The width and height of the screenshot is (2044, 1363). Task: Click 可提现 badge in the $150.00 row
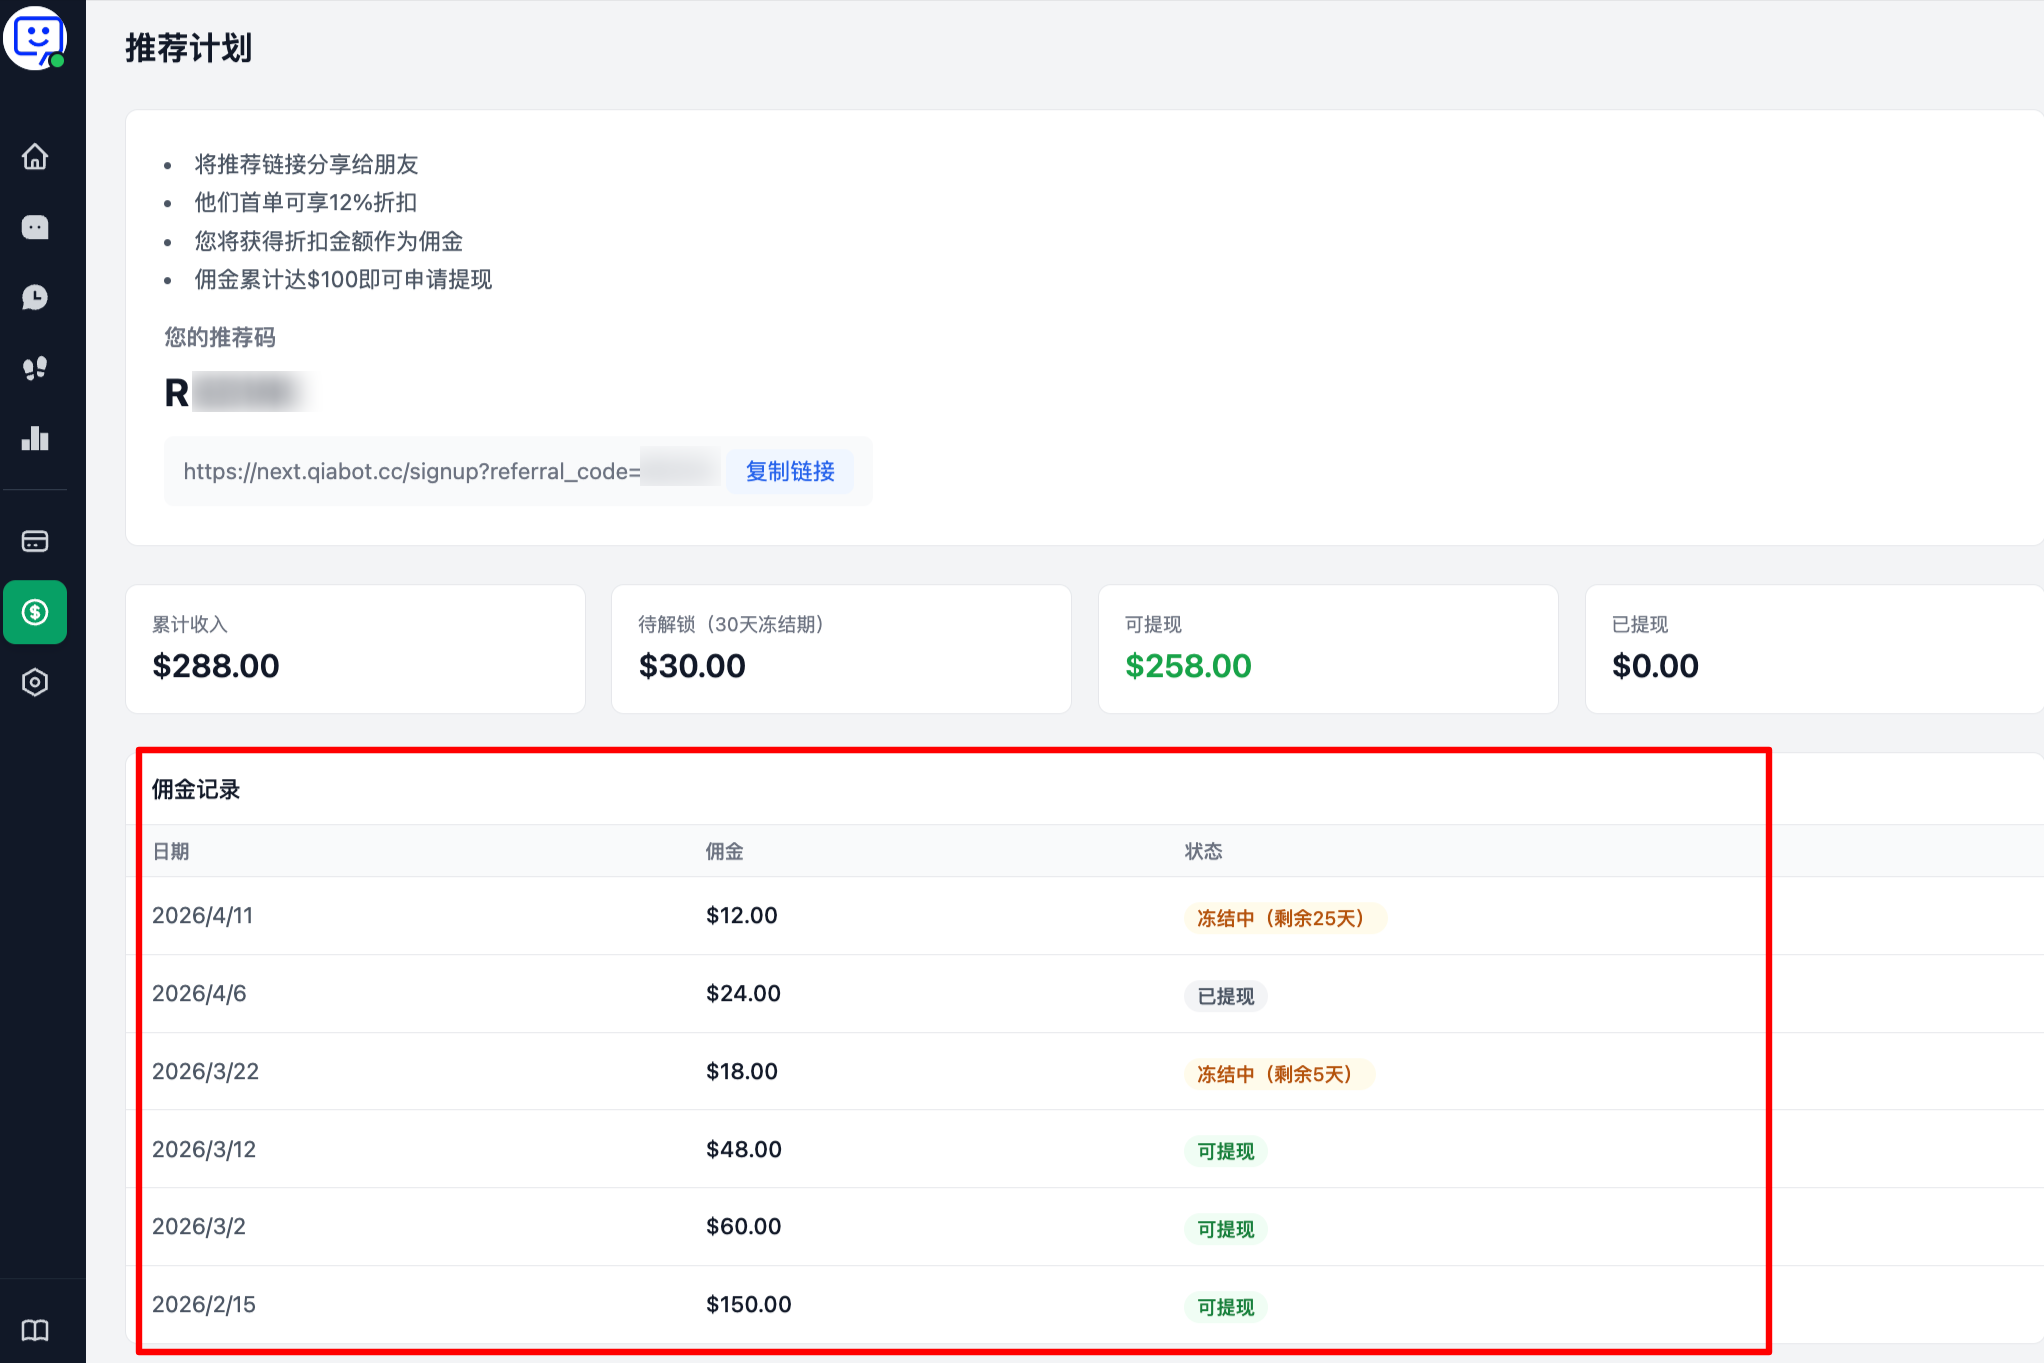pos(1226,1307)
